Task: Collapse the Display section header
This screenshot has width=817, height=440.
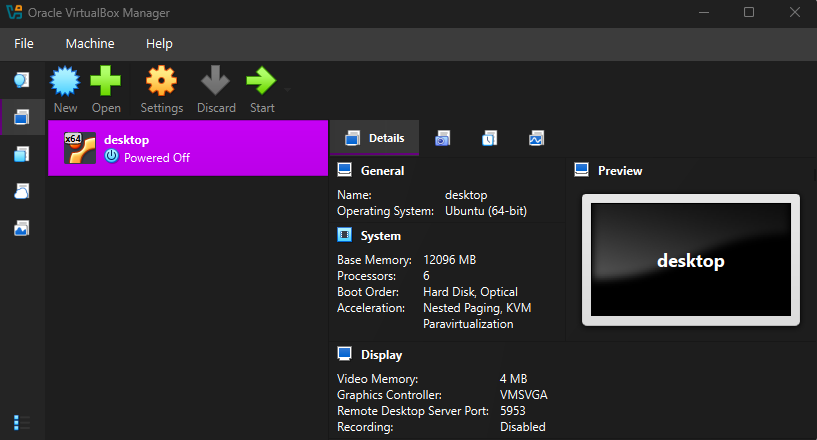Action: 381,355
